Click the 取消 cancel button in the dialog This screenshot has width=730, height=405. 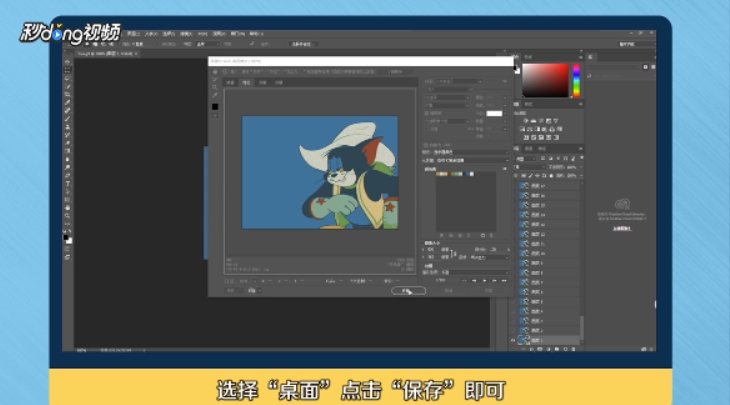coord(449,290)
